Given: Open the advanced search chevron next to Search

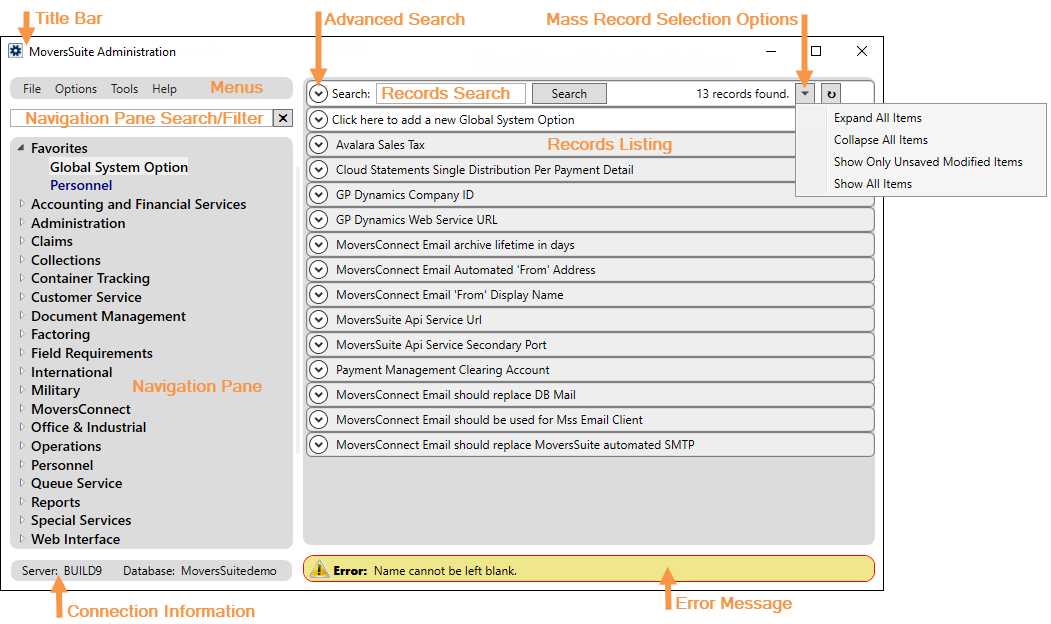Looking at the screenshot, I should tap(319, 93).
